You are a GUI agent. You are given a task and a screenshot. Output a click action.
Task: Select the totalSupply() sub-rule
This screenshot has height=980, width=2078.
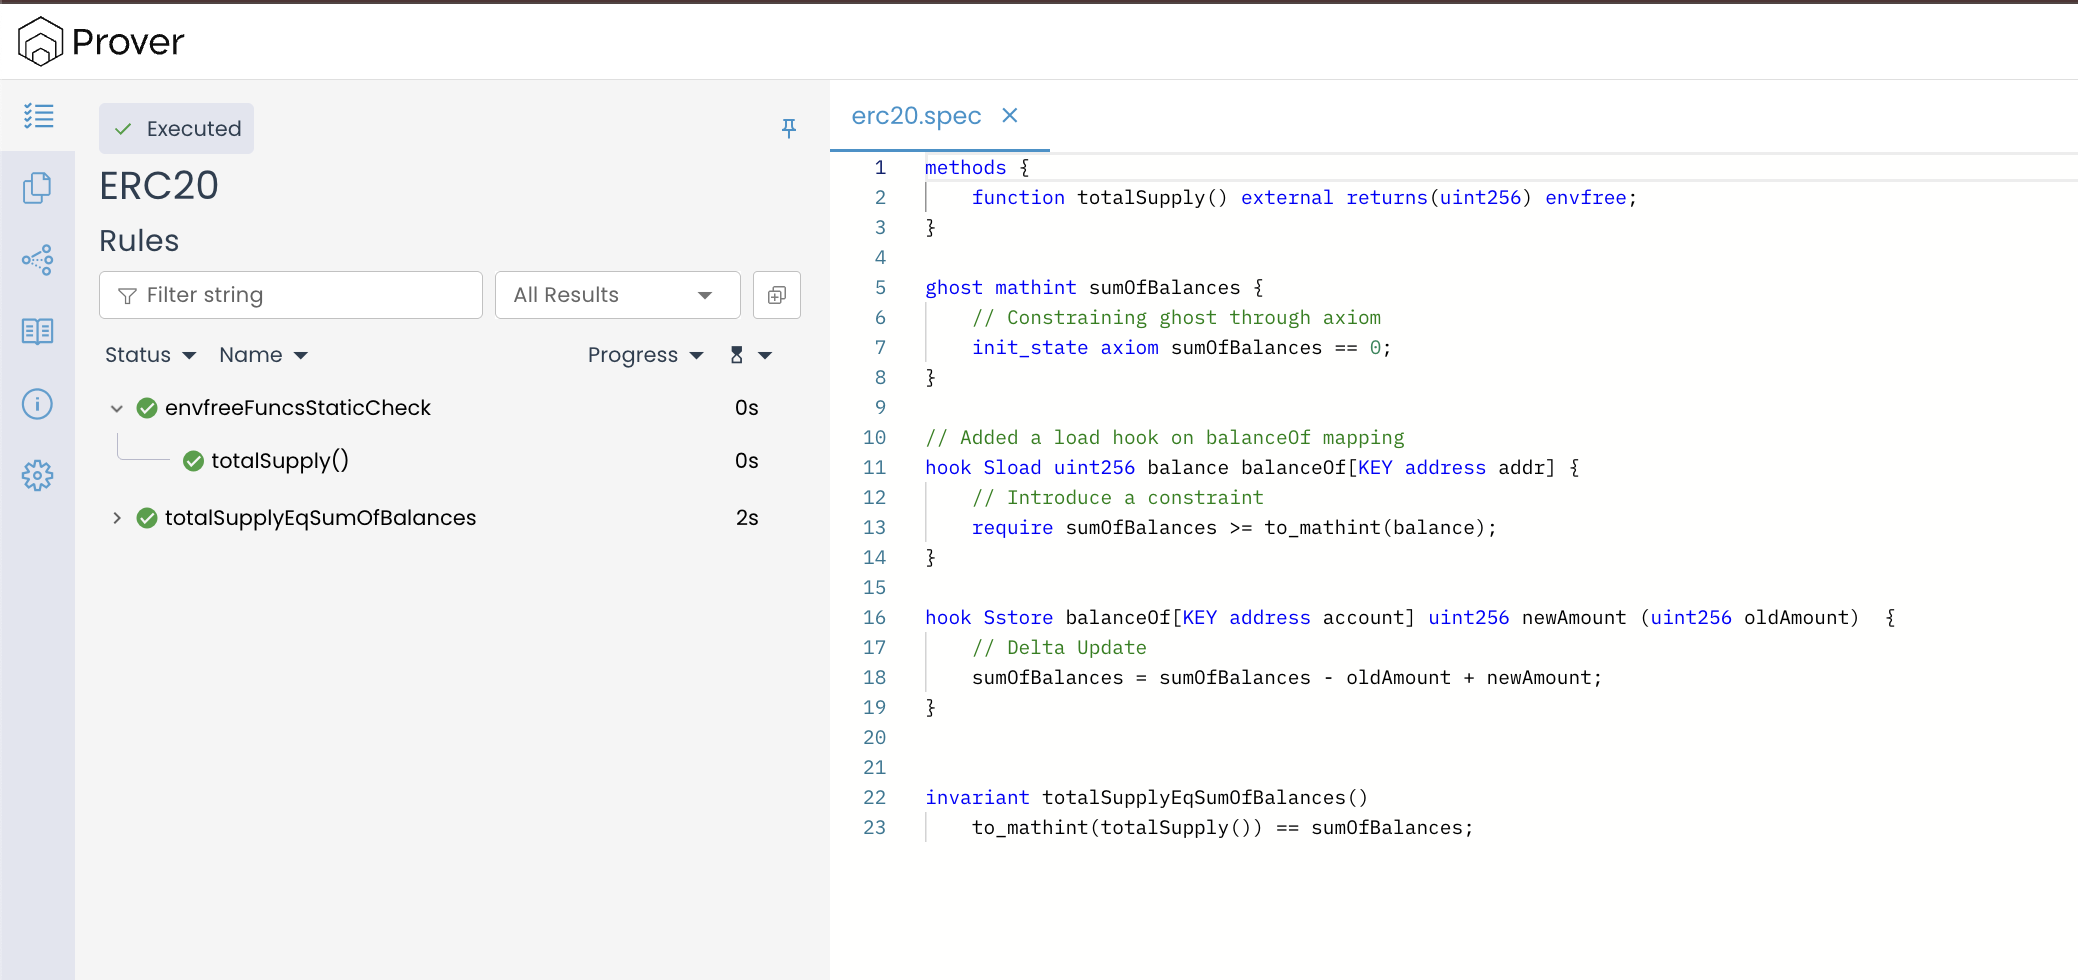point(279,461)
